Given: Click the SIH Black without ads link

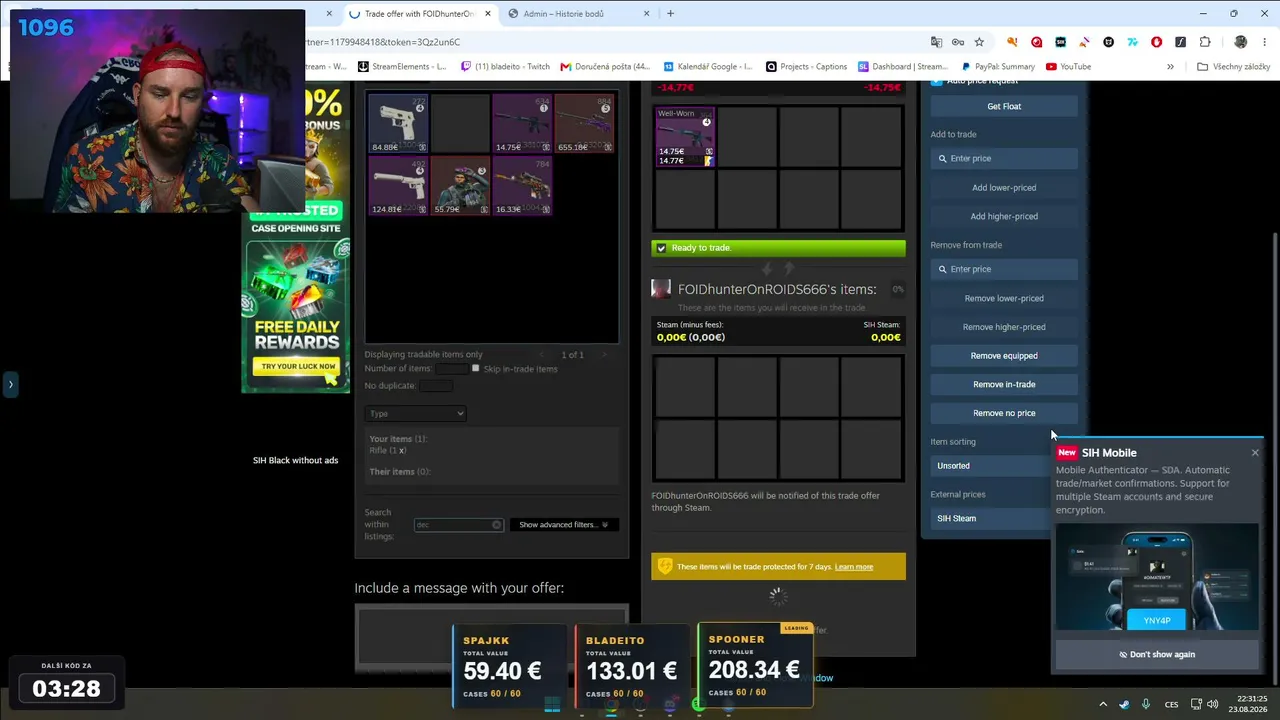Looking at the screenshot, I should click(295, 461).
